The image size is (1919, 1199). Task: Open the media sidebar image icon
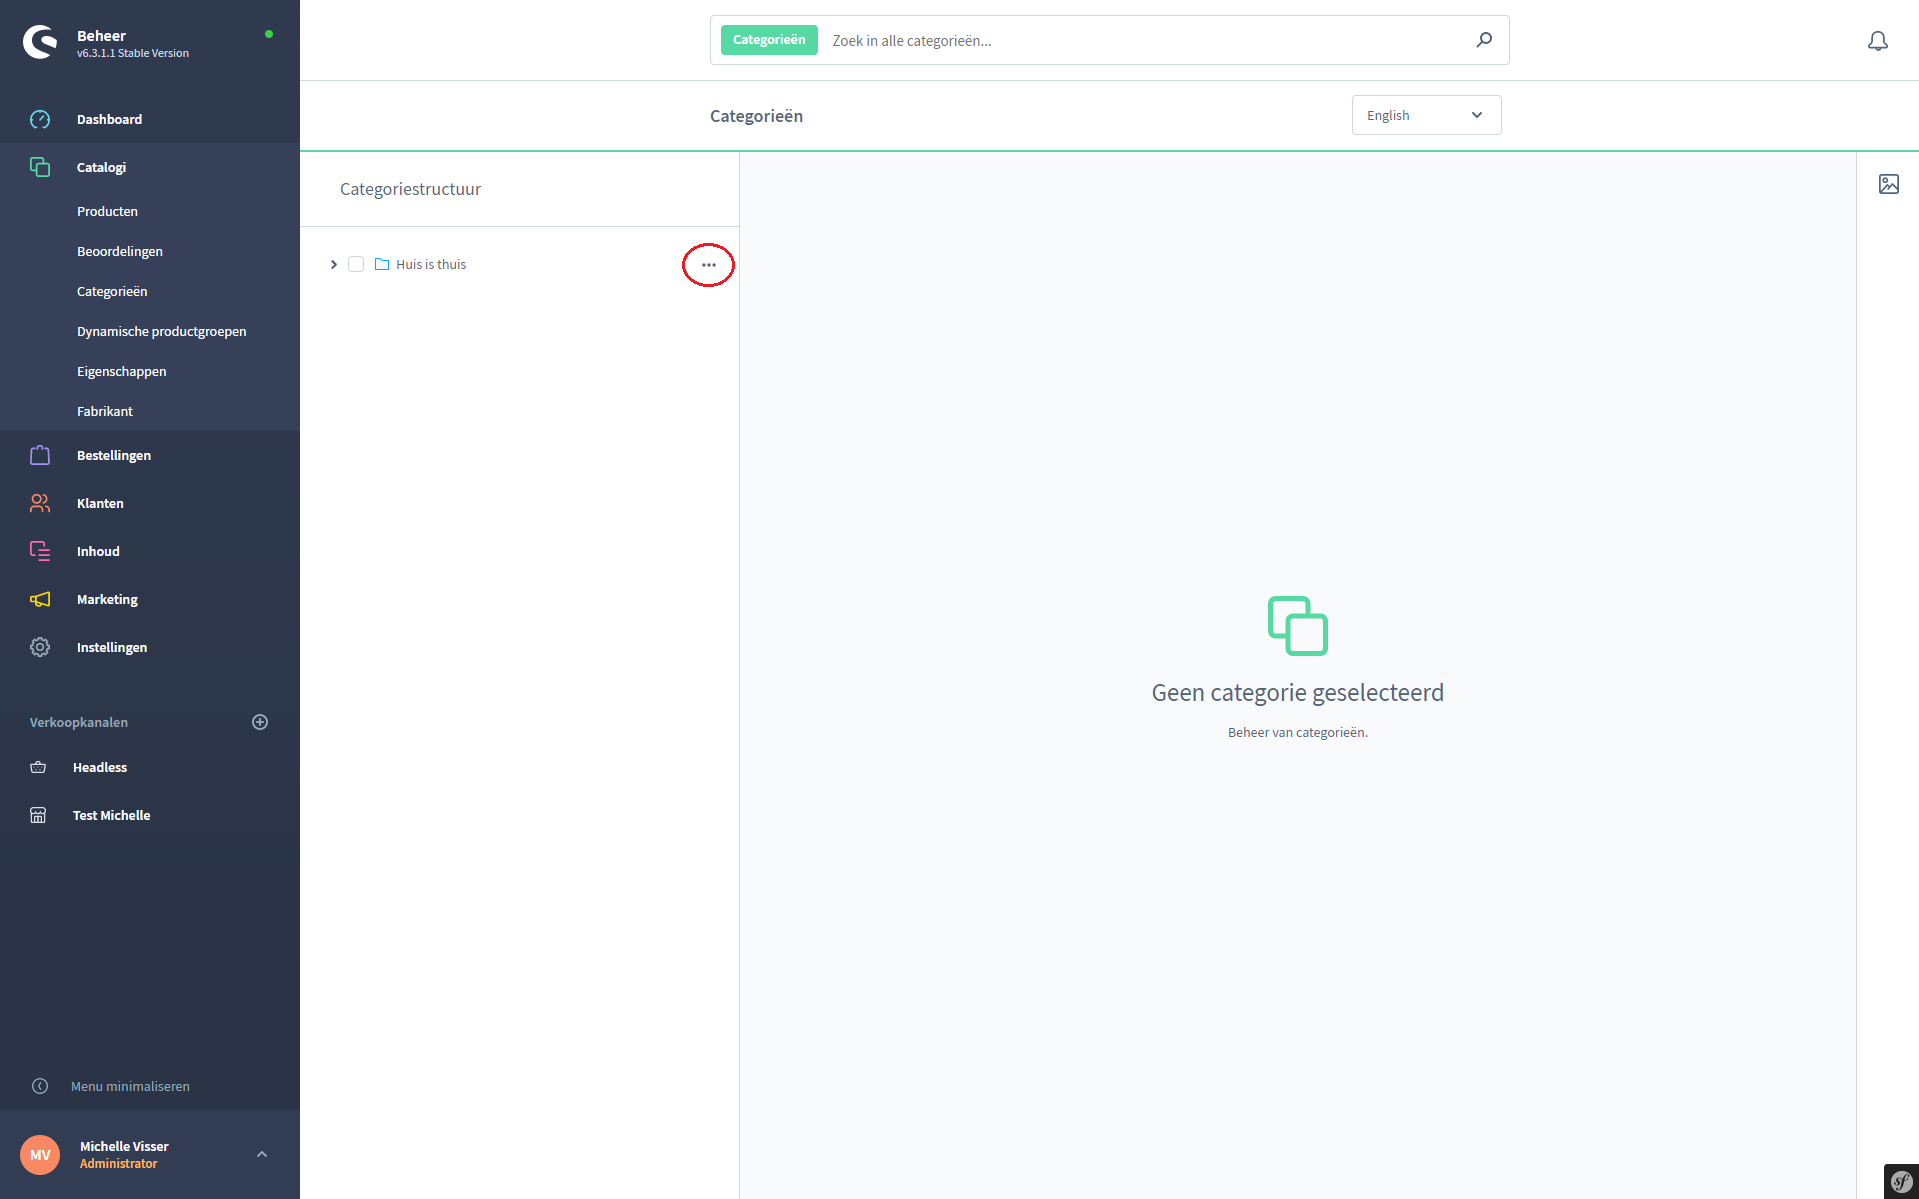click(1888, 184)
